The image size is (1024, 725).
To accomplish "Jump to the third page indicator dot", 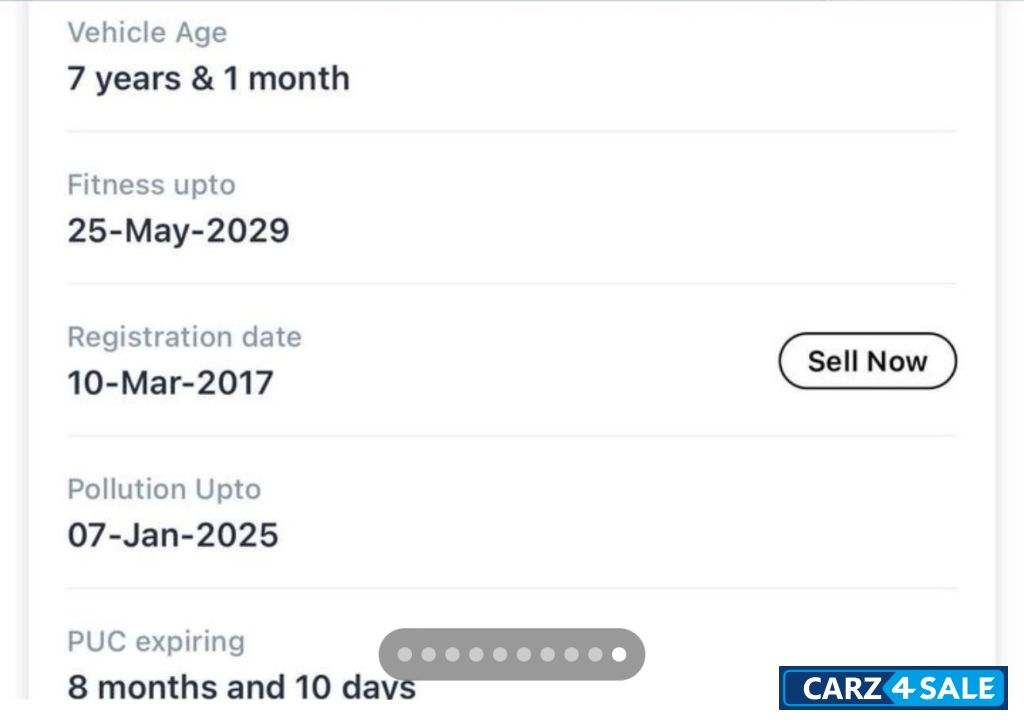I will [x=453, y=655].
